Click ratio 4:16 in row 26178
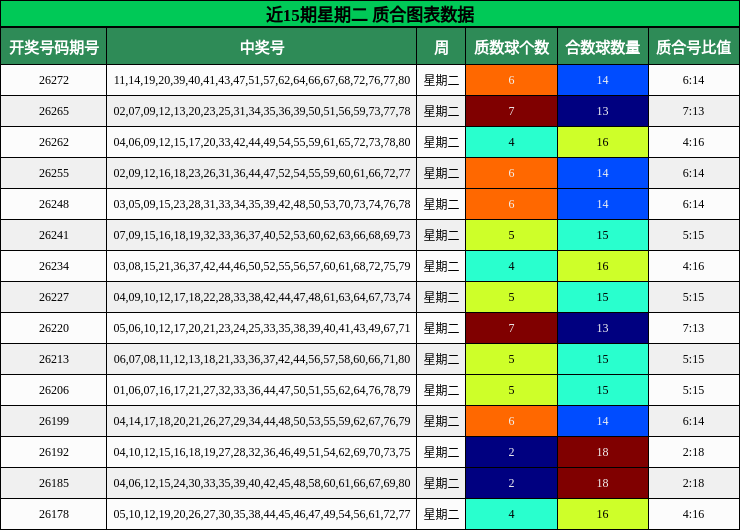740x530 pixels. click(x=693, y=514)
